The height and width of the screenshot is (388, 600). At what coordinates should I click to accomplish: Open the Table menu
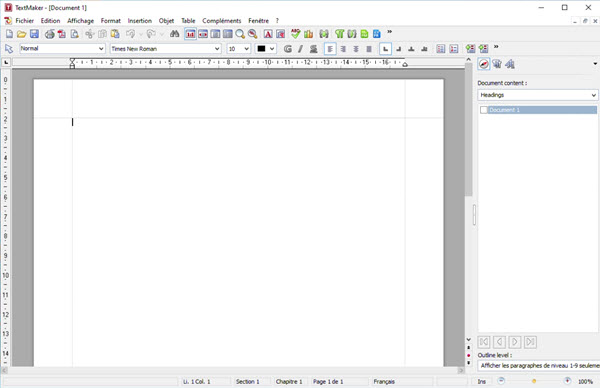(x=188, y=21)
